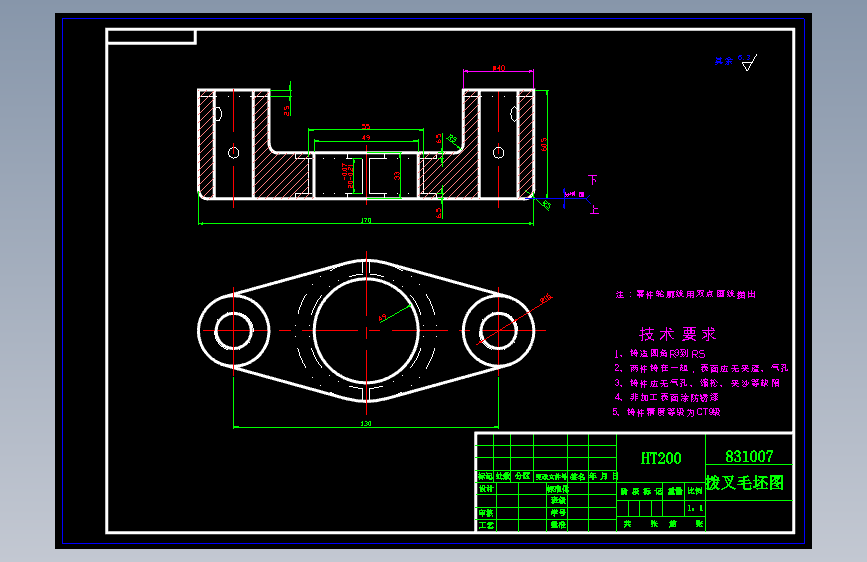This screenshot has height=562, width=867.
Task: Click the 55 width dimension
Action: pyautogui.click(x=366, y=127)
